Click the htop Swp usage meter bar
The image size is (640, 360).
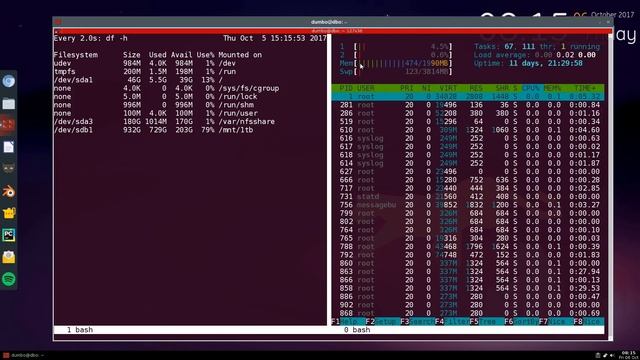pyautogui.click(x=396, y=72)
